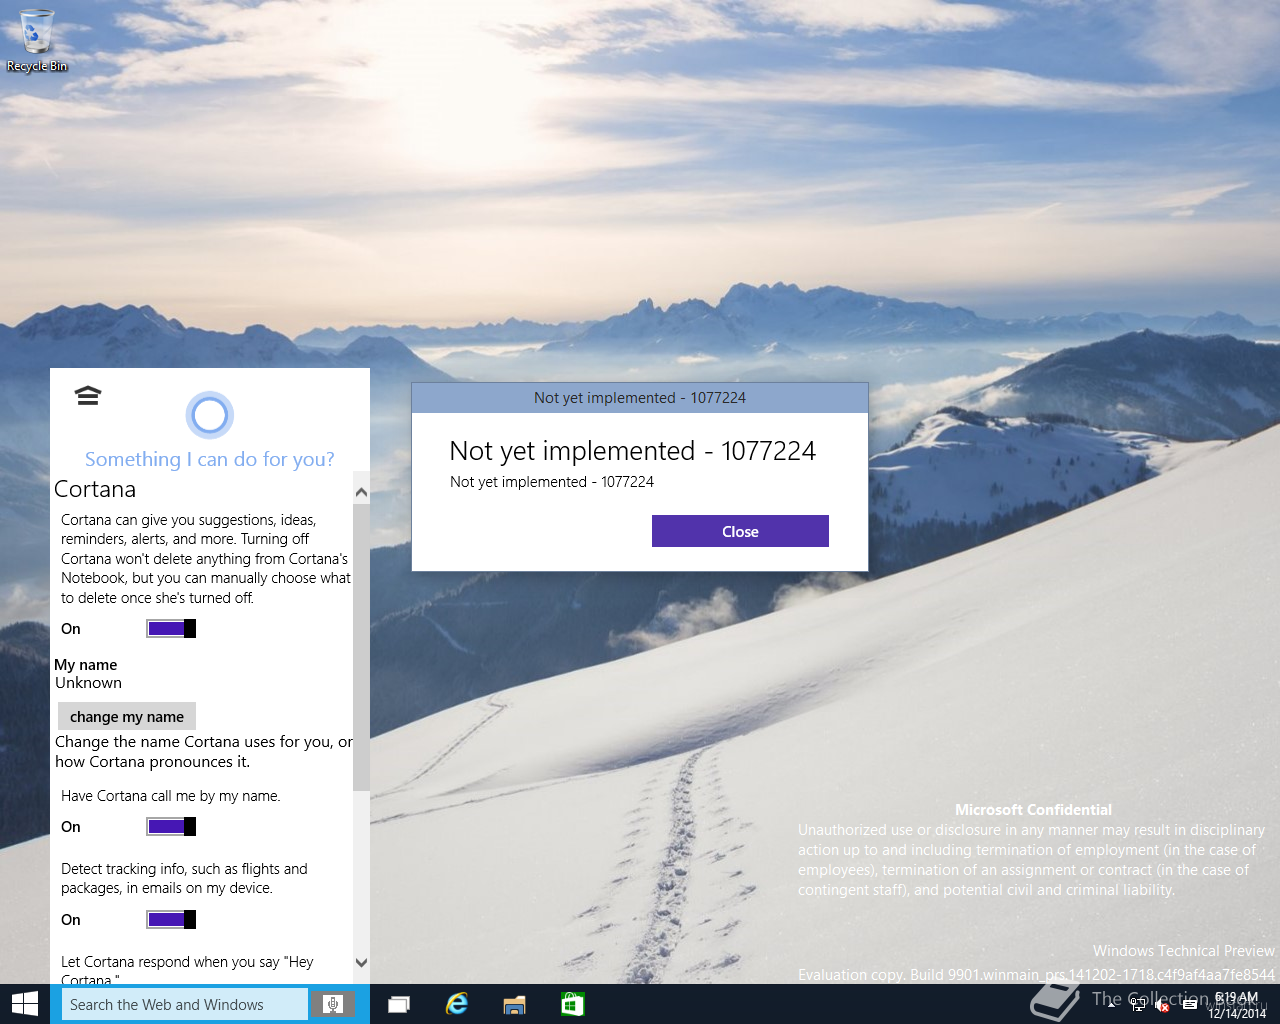Click the Cortana settings scrollbar thumb
Screen dimensions: 1280x1024
(x=361, y=647)
